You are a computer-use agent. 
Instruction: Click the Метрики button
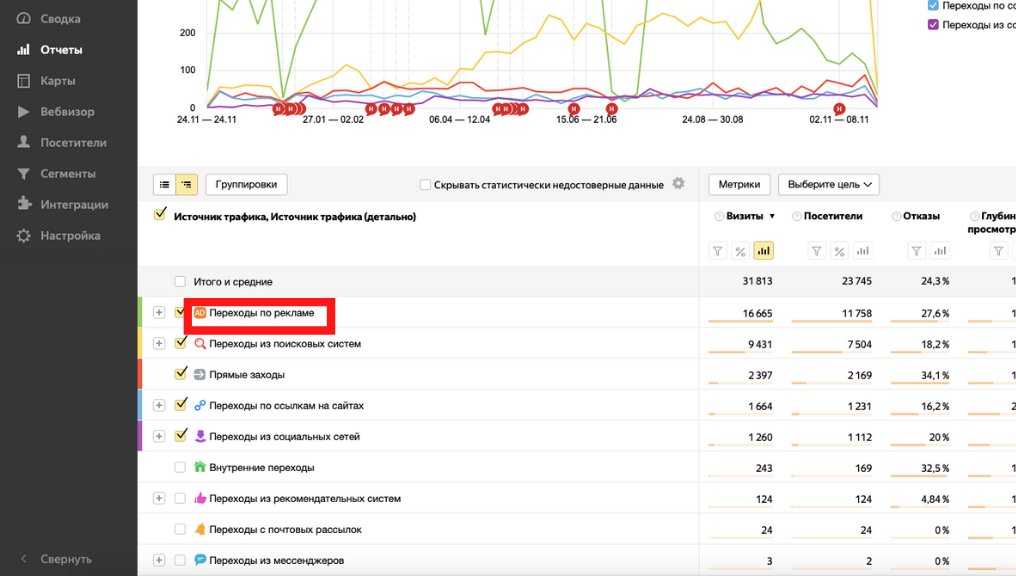tap(740, 184)
